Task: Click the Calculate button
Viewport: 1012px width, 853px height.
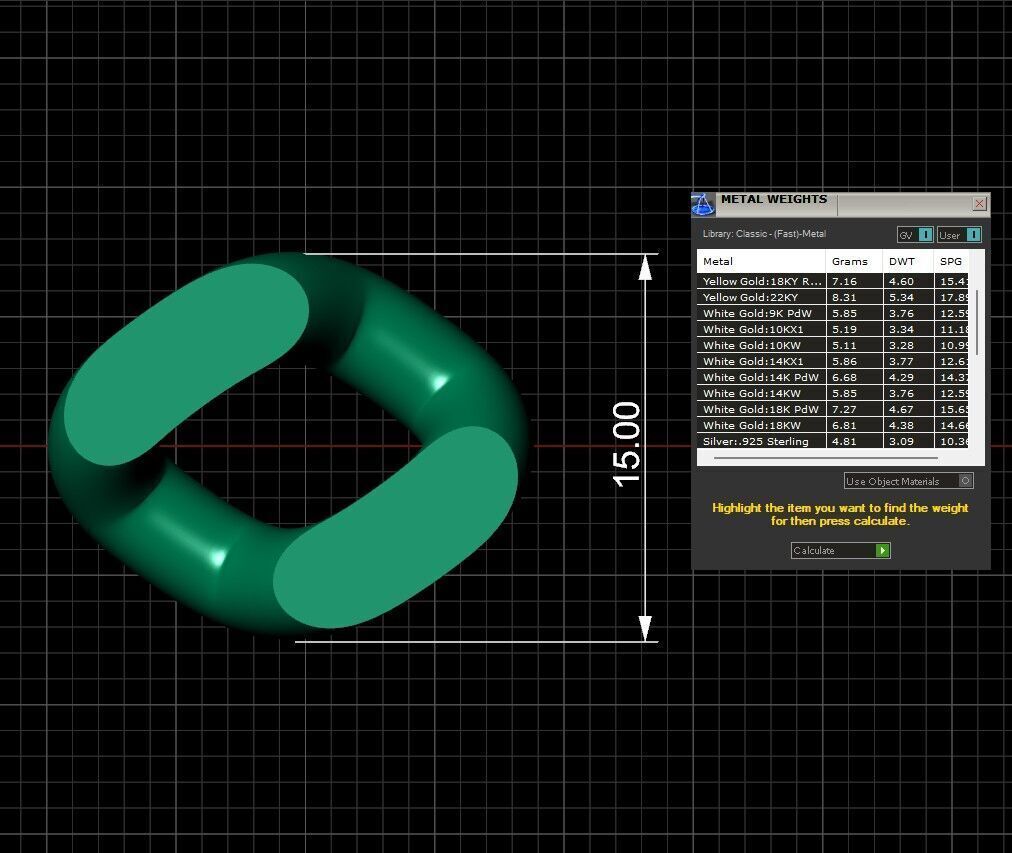Action: (x=840, y=550)
